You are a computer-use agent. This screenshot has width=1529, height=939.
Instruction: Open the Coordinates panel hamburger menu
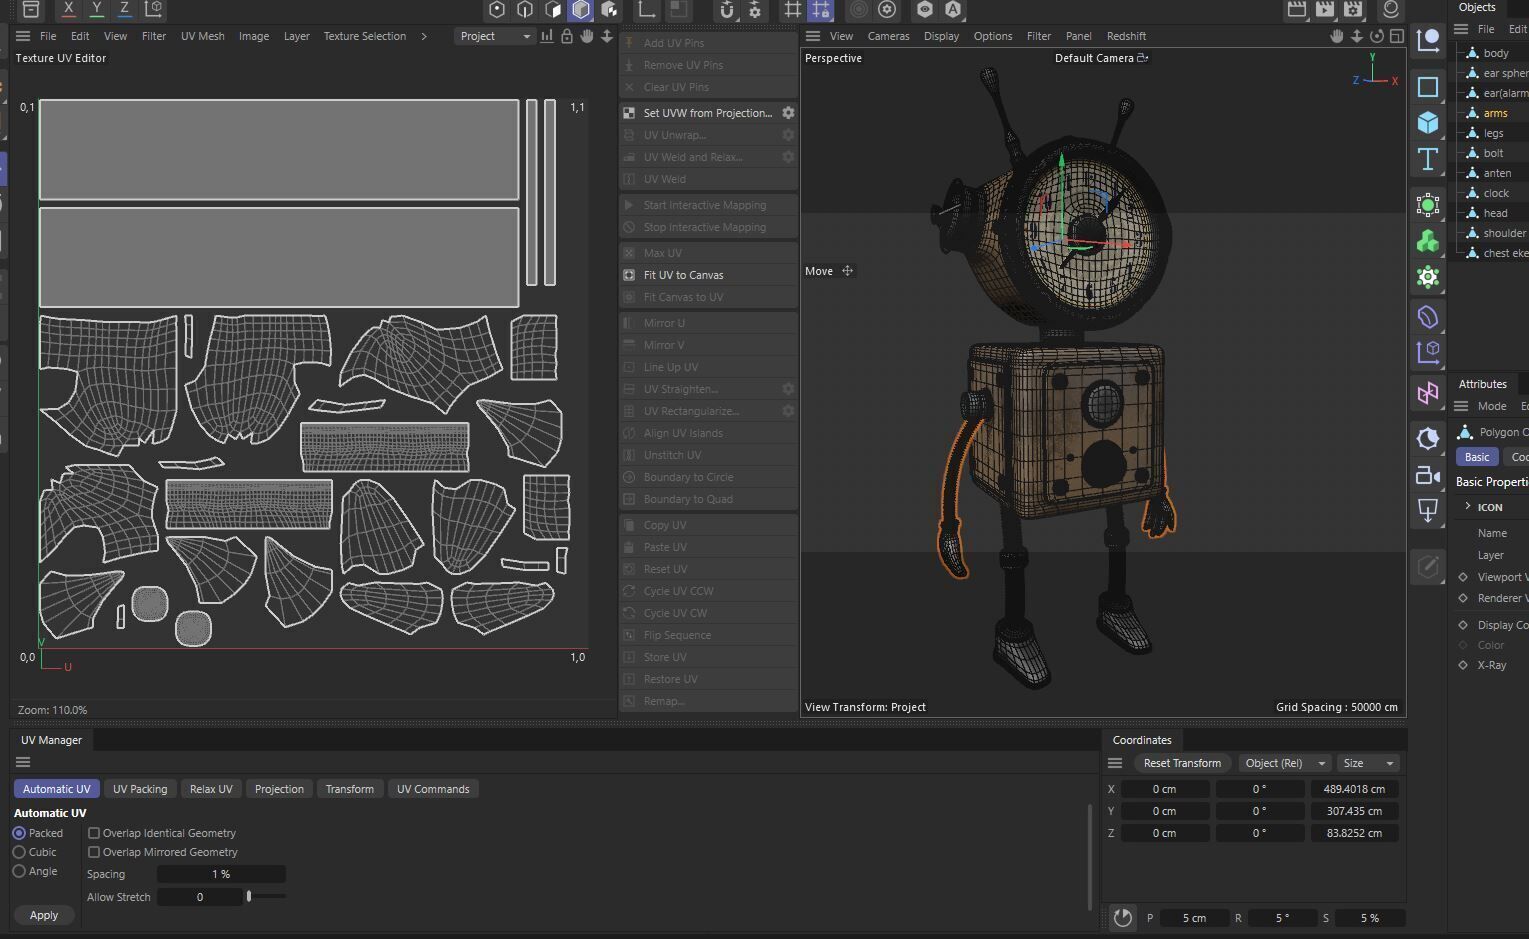[1115, 763]
